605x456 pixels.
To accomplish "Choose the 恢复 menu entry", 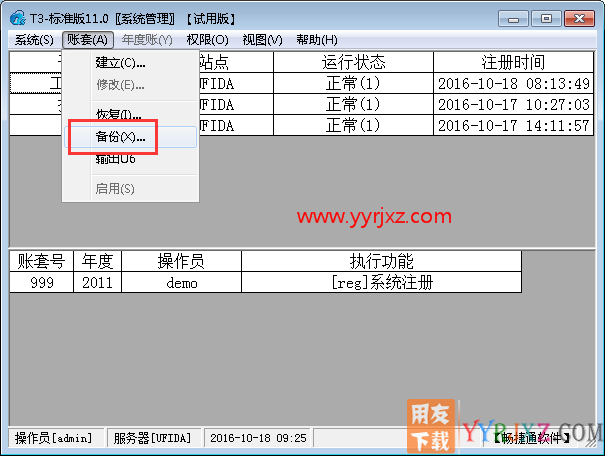I will point(130,114).
